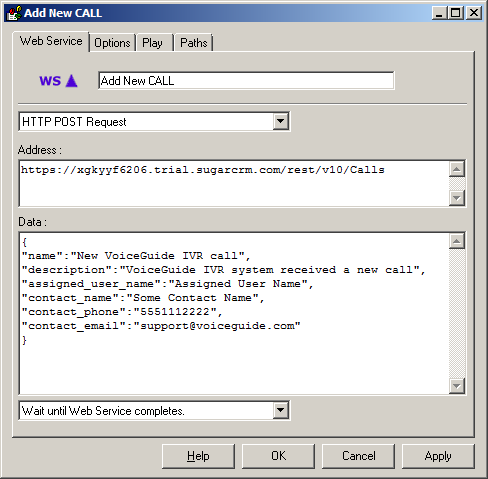This screenshot has width=488, height=479.
Task: Minimize the Add New CALL window
Action: click(439, 13)
